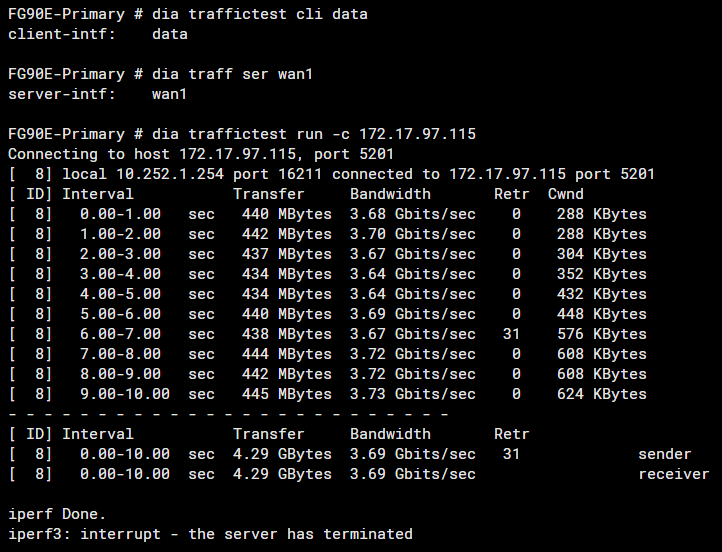Click the dashed separator line
722x552 pixels.
coord(228,414)
